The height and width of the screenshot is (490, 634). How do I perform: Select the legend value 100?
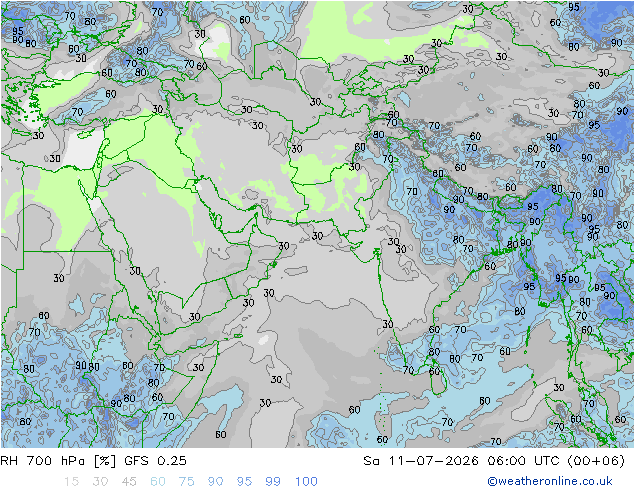(x=306, y=482)
